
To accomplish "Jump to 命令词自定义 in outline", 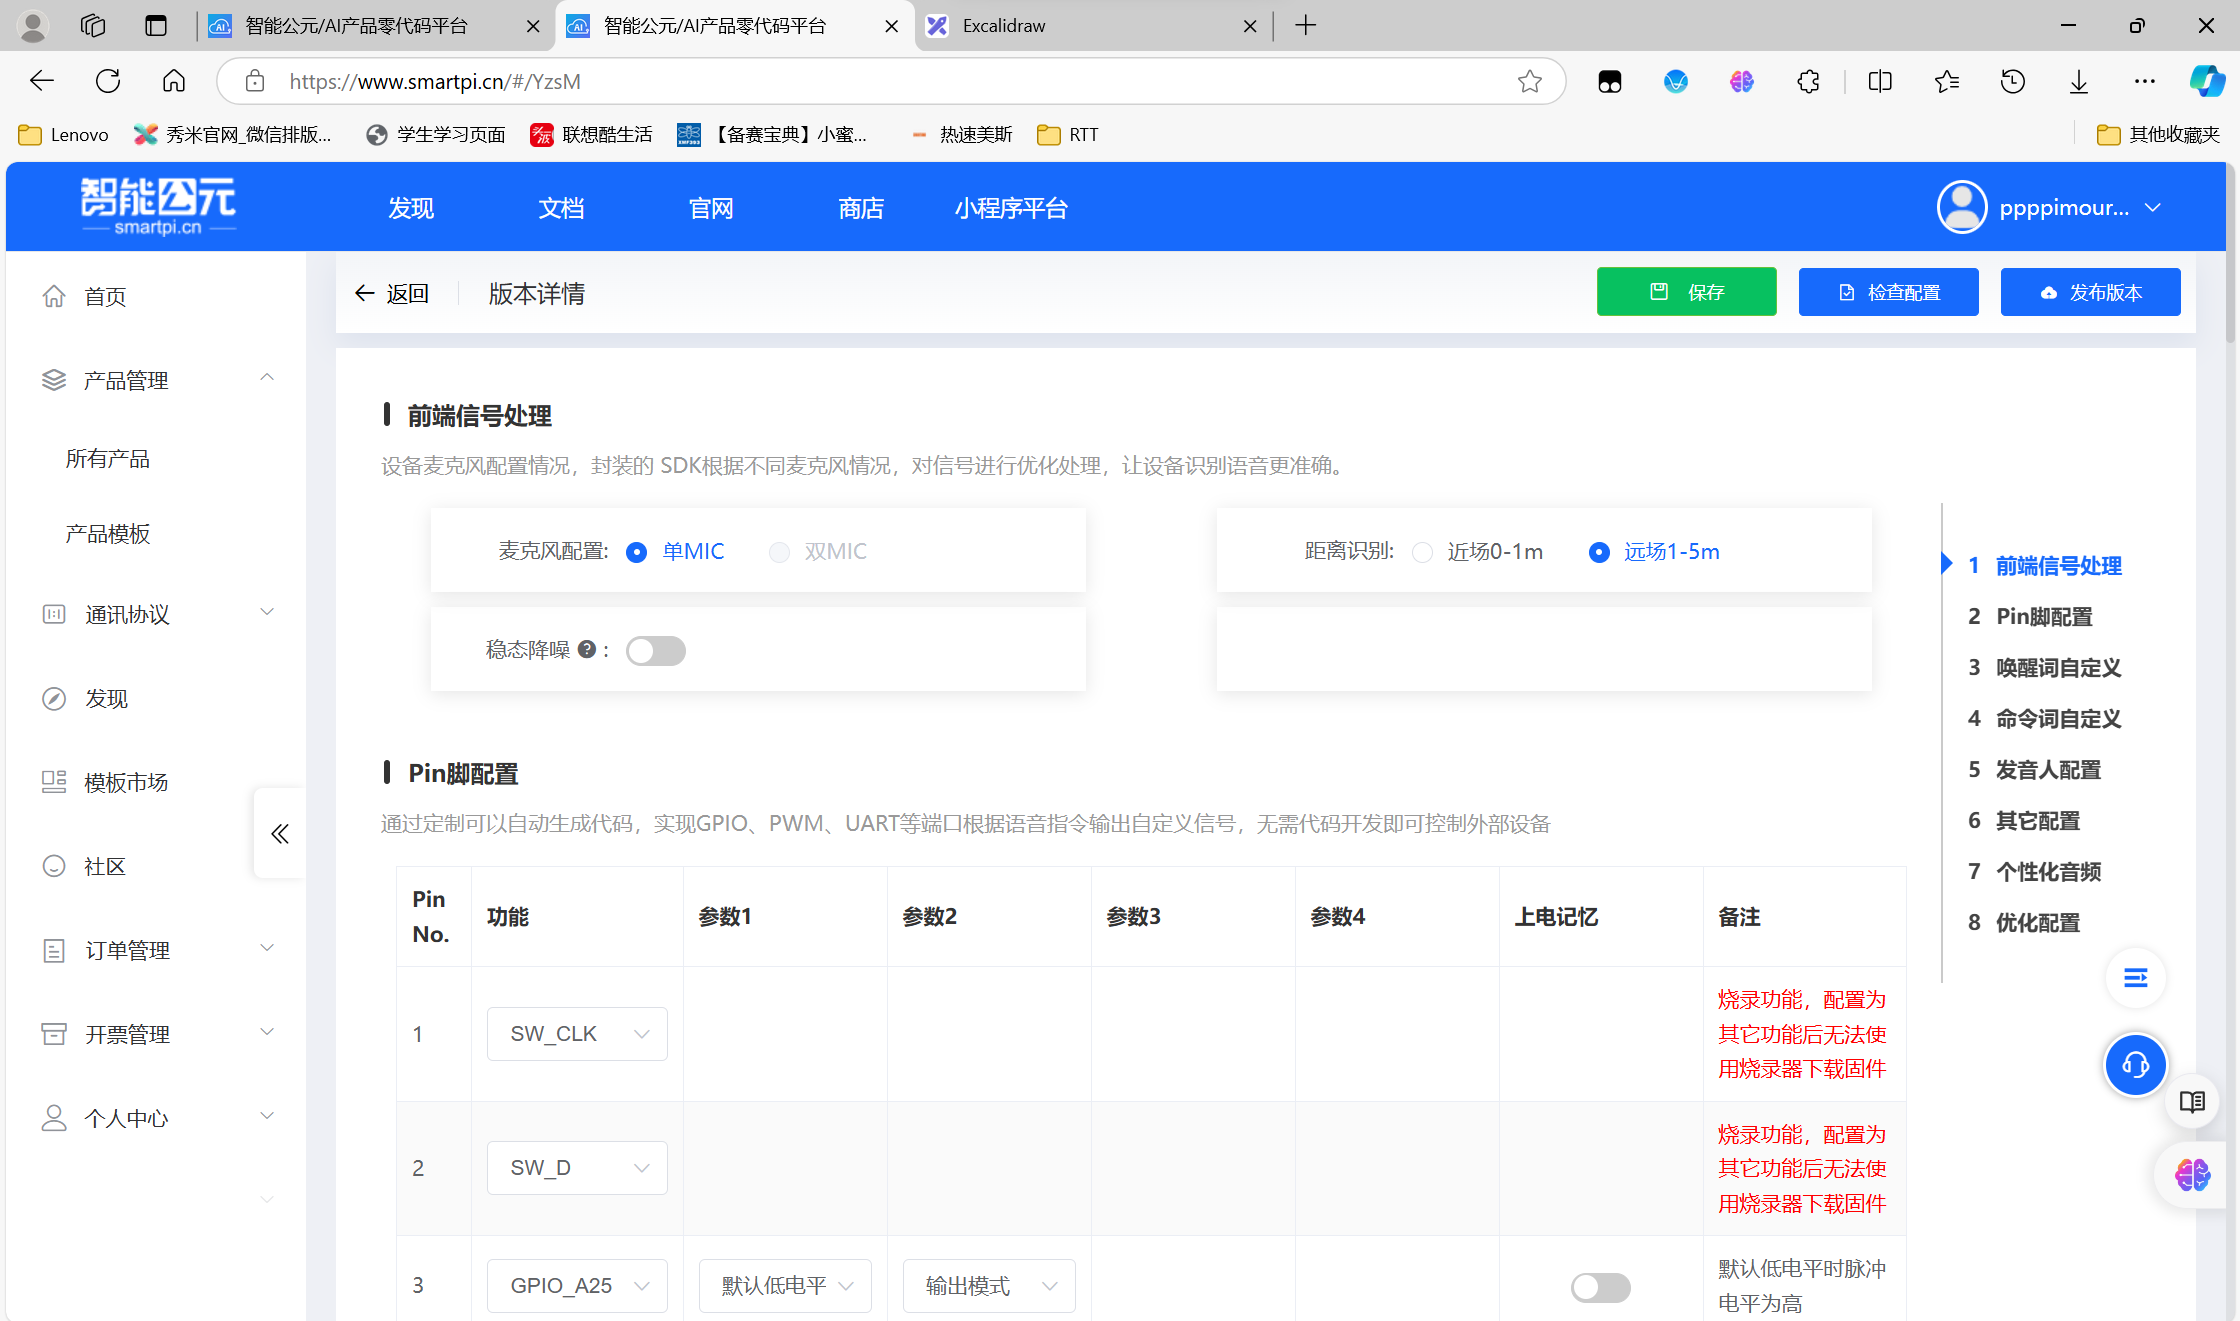I will tap(2058, 718).
